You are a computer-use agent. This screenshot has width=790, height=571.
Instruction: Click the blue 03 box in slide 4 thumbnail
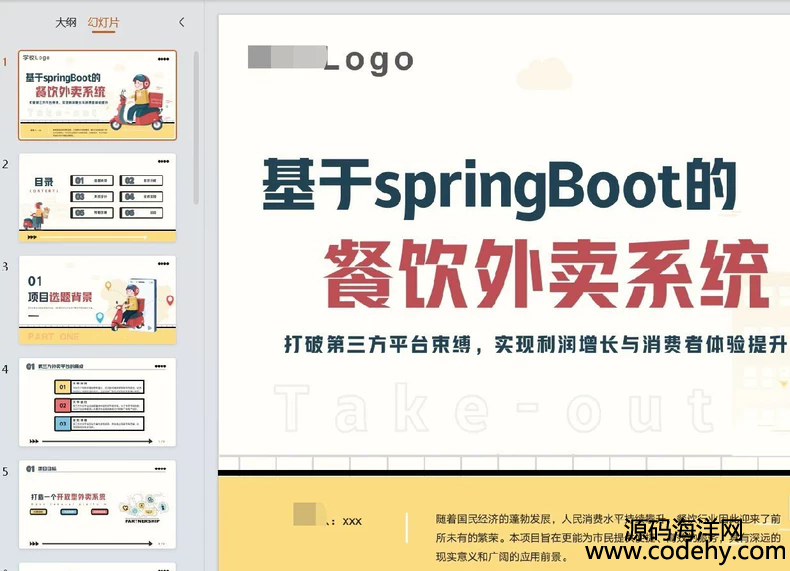pyautogui.click(x=62, y=423)
